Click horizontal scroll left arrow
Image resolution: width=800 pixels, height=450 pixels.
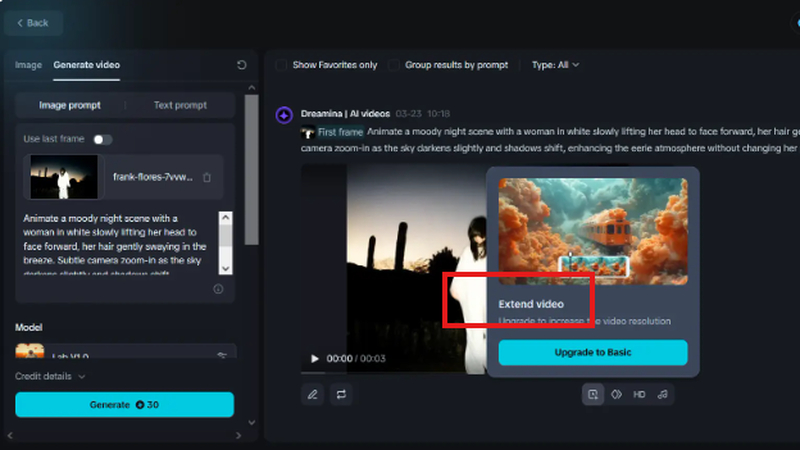click(10, 435)
